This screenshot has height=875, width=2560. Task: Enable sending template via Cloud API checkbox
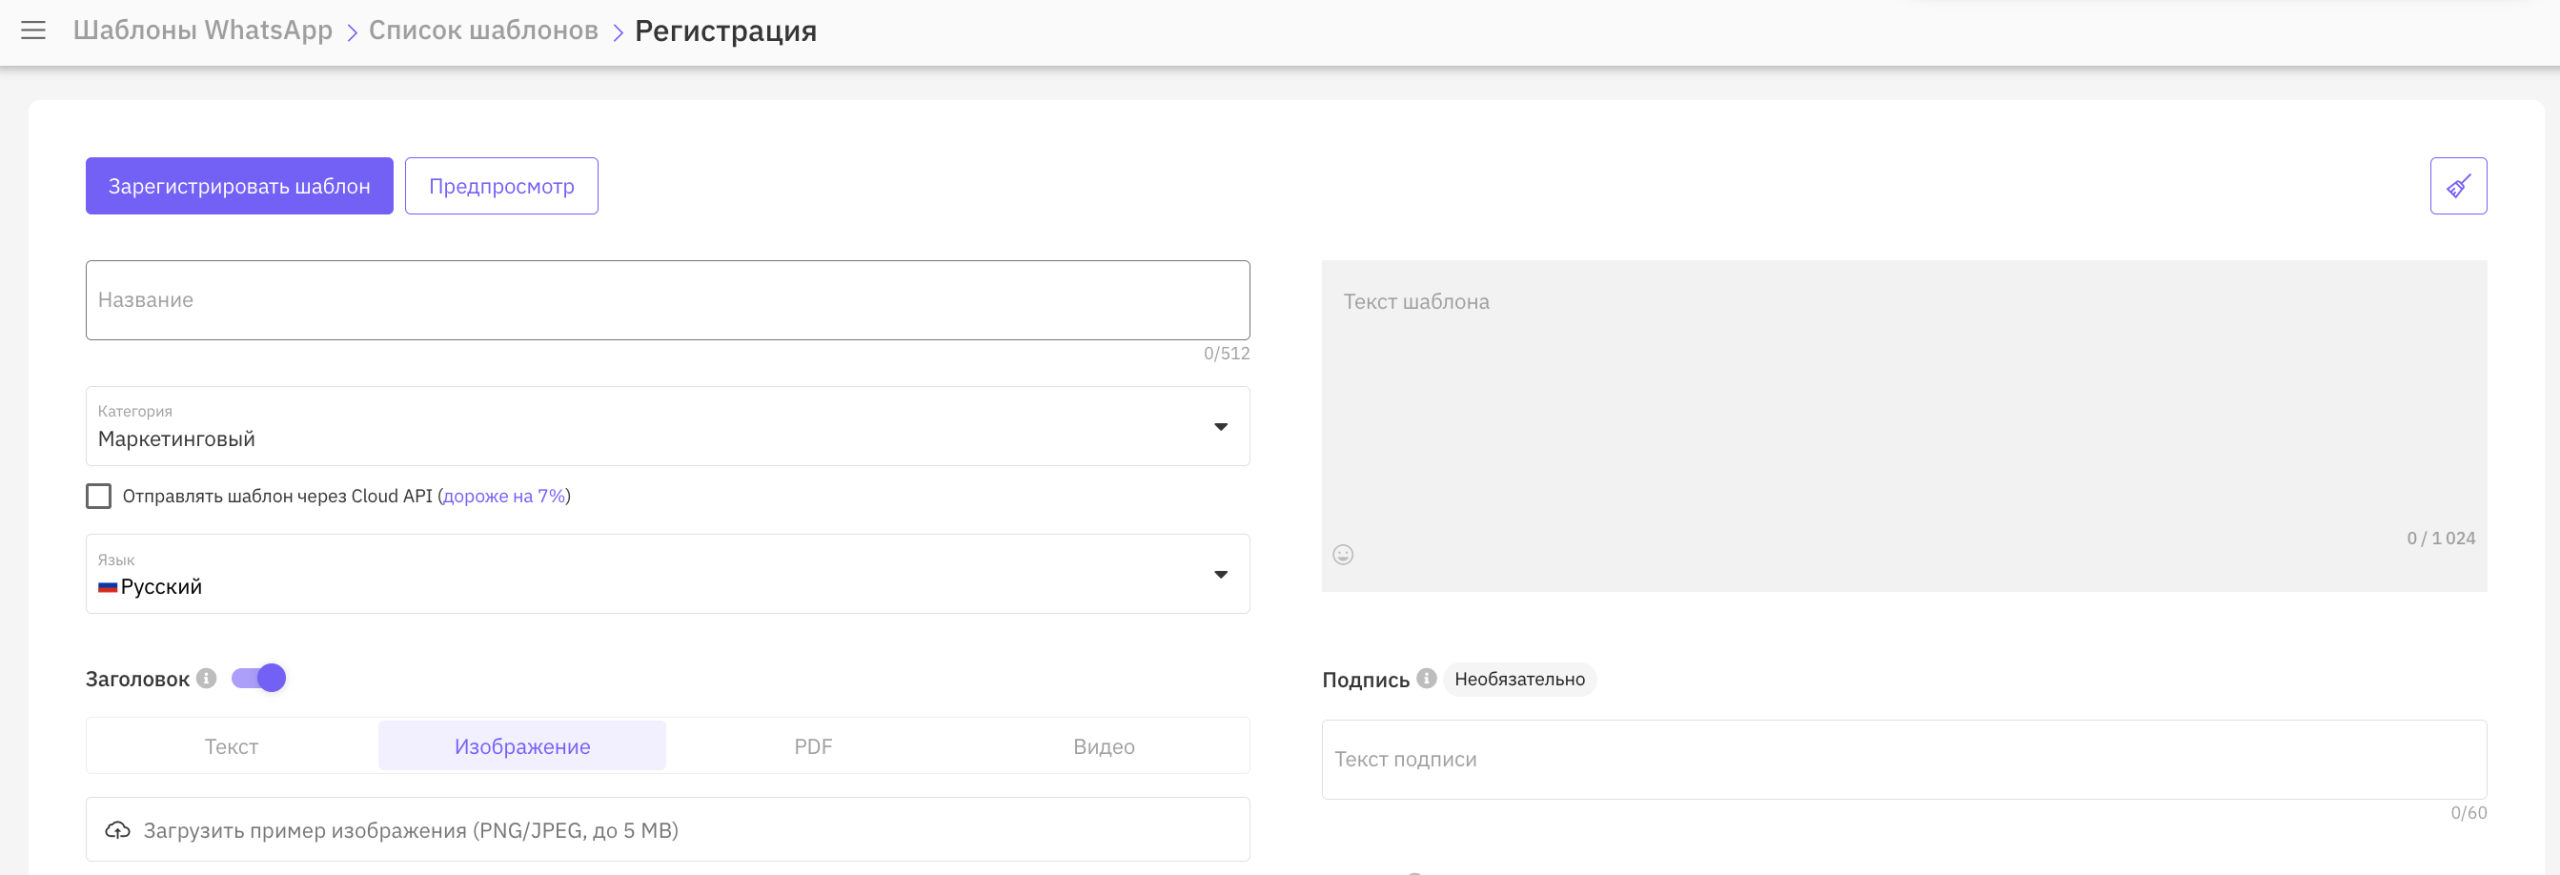coord(99,496)
